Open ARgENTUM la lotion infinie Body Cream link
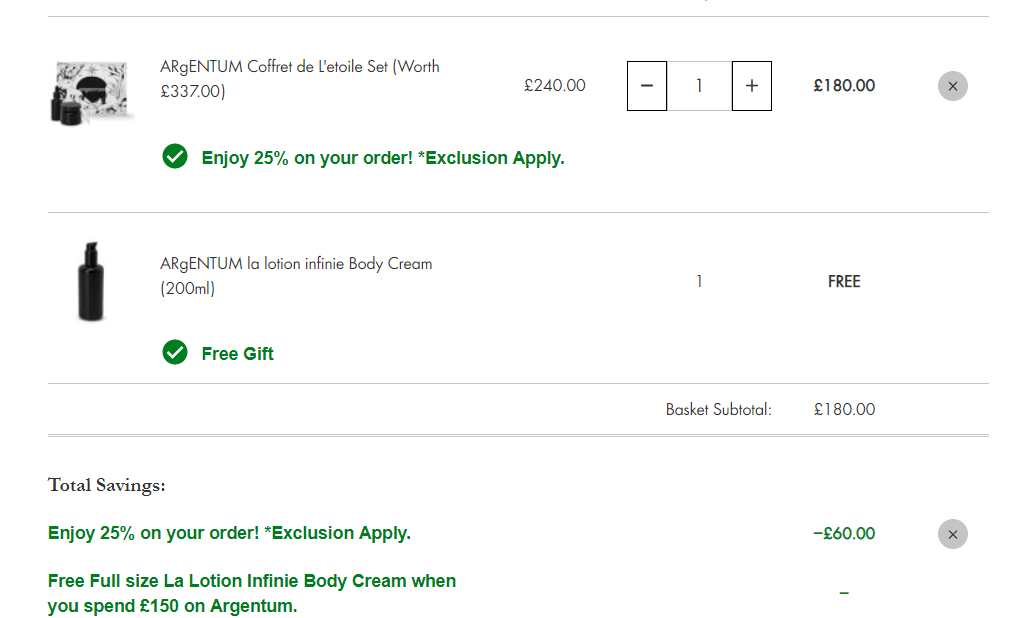The height and width of the screenshot is (618, 1012). (296, 275)
